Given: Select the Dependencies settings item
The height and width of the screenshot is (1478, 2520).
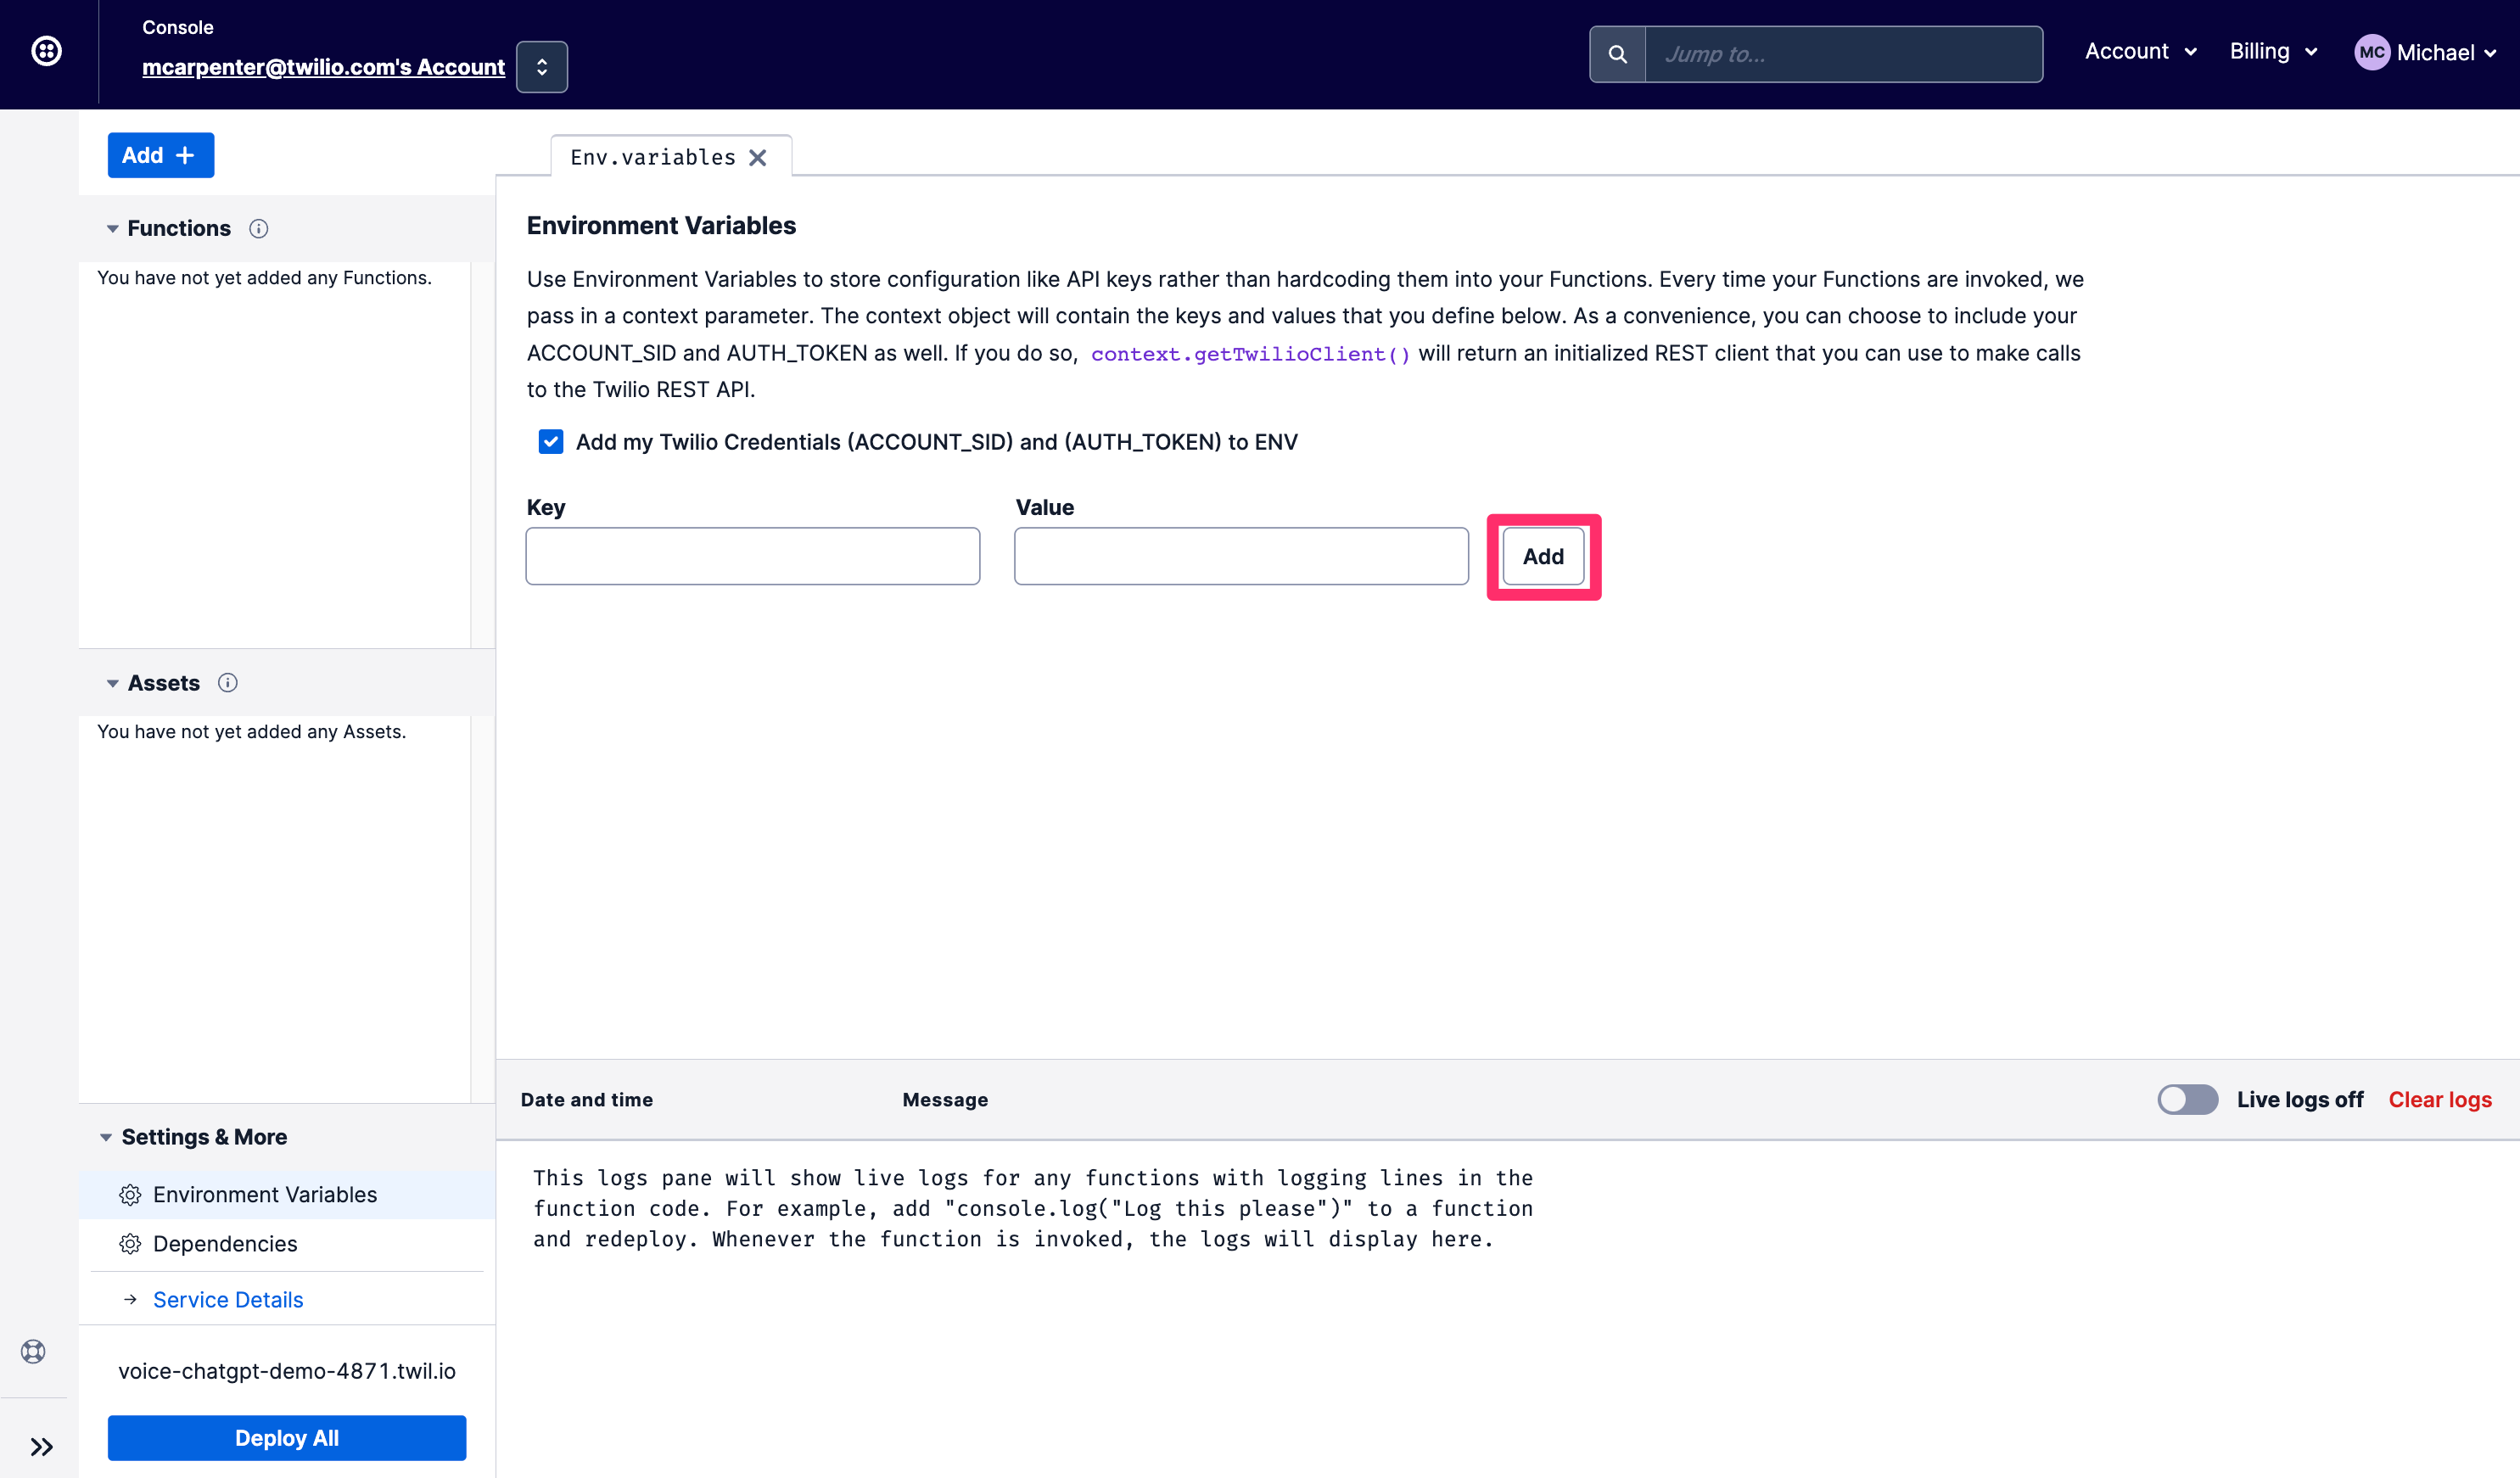Looking at the screenshot, I should [x=223, y=1244].
